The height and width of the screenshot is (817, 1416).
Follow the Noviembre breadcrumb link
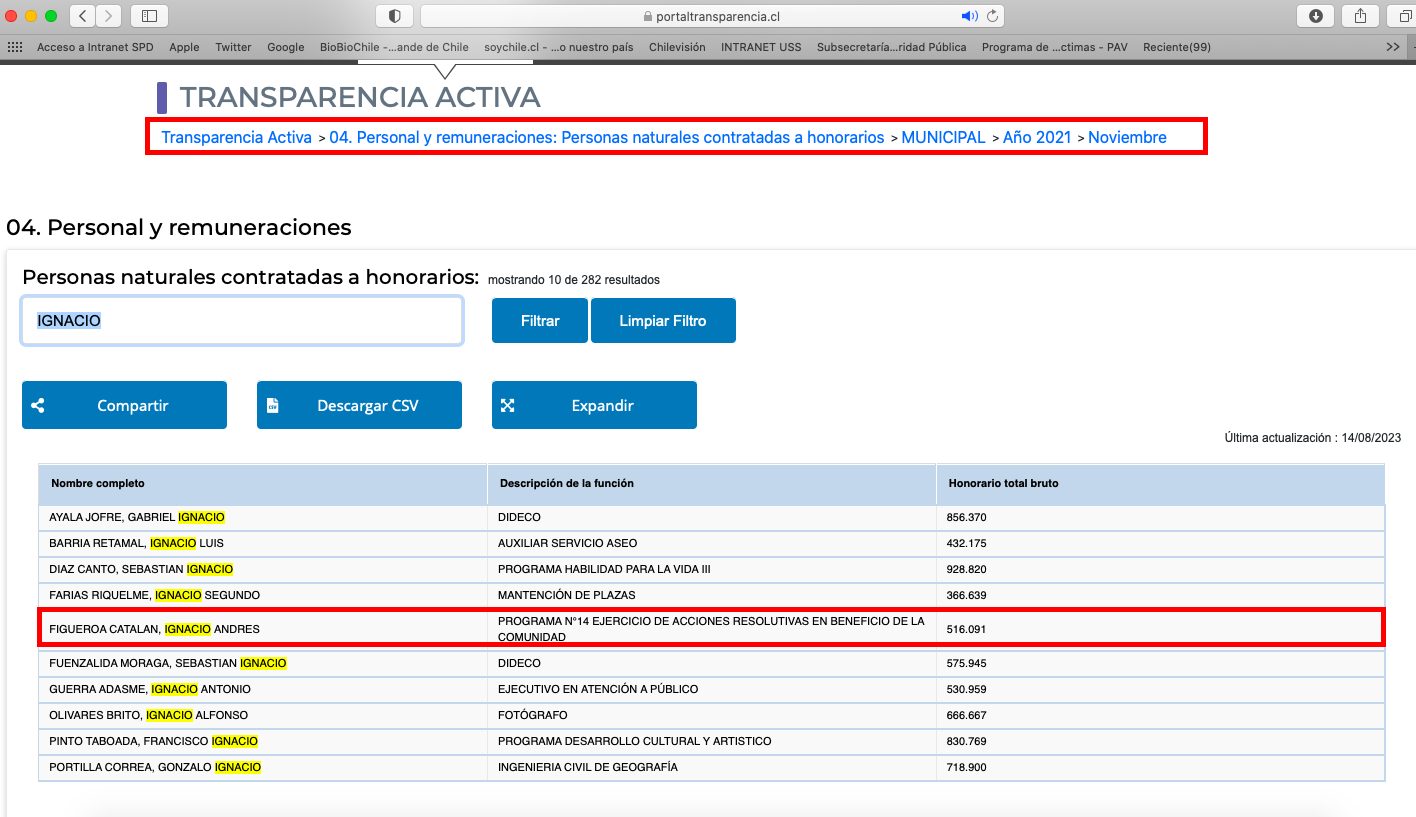coord(1127,137)
